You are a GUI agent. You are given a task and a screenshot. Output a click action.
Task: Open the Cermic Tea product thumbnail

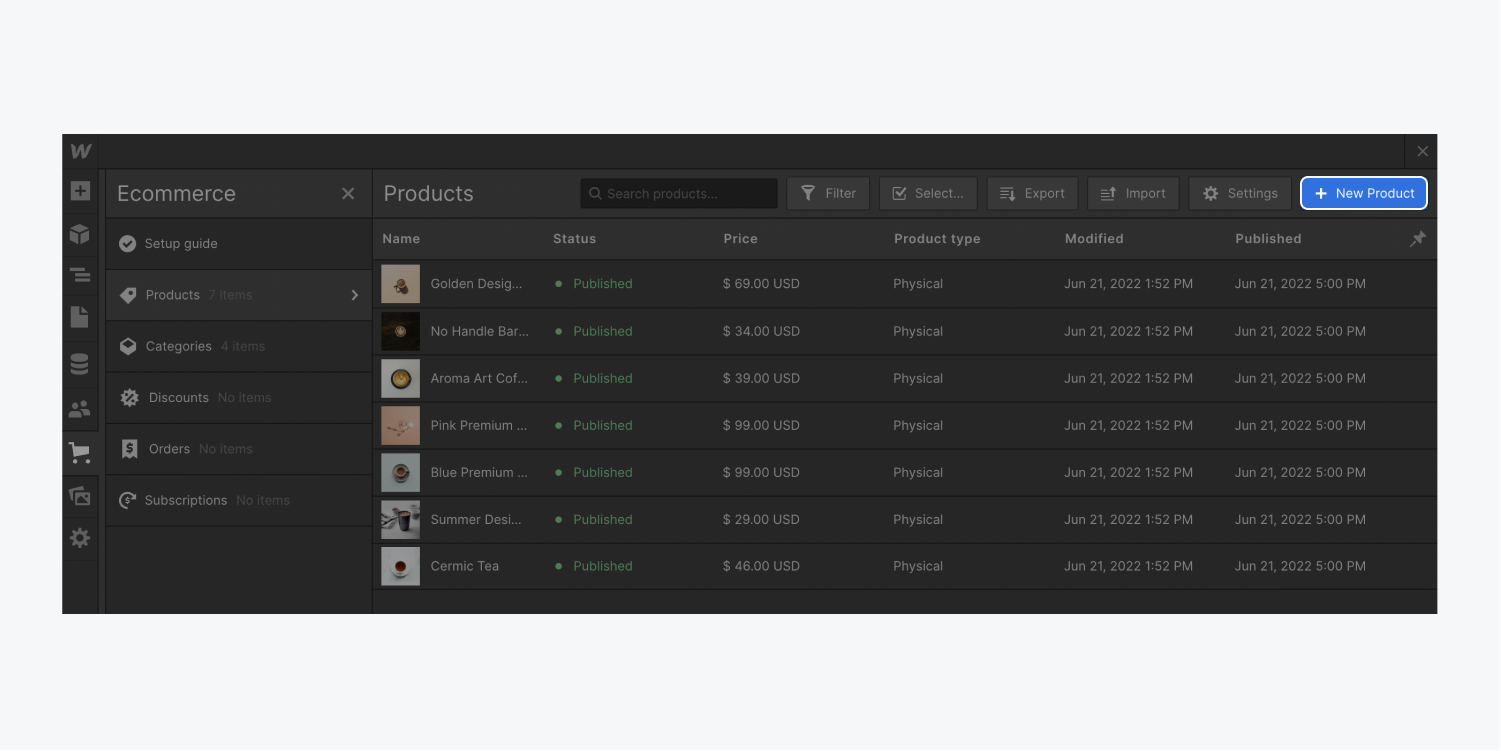click(x=400, y=566)
